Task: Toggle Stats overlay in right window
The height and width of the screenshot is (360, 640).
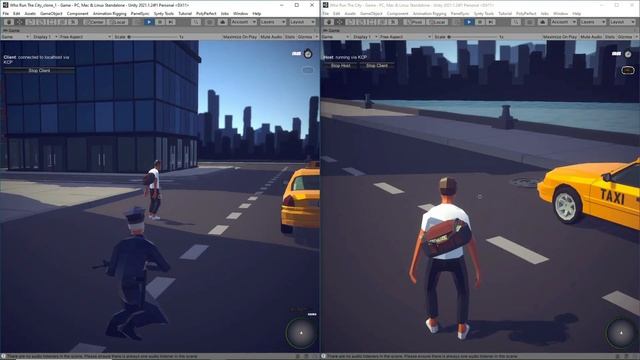Action: [610, 37]
